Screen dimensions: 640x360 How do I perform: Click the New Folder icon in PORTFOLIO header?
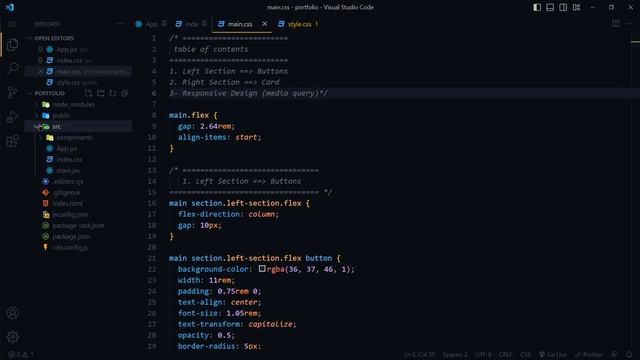pyautogui.click(x=100, y=93)
